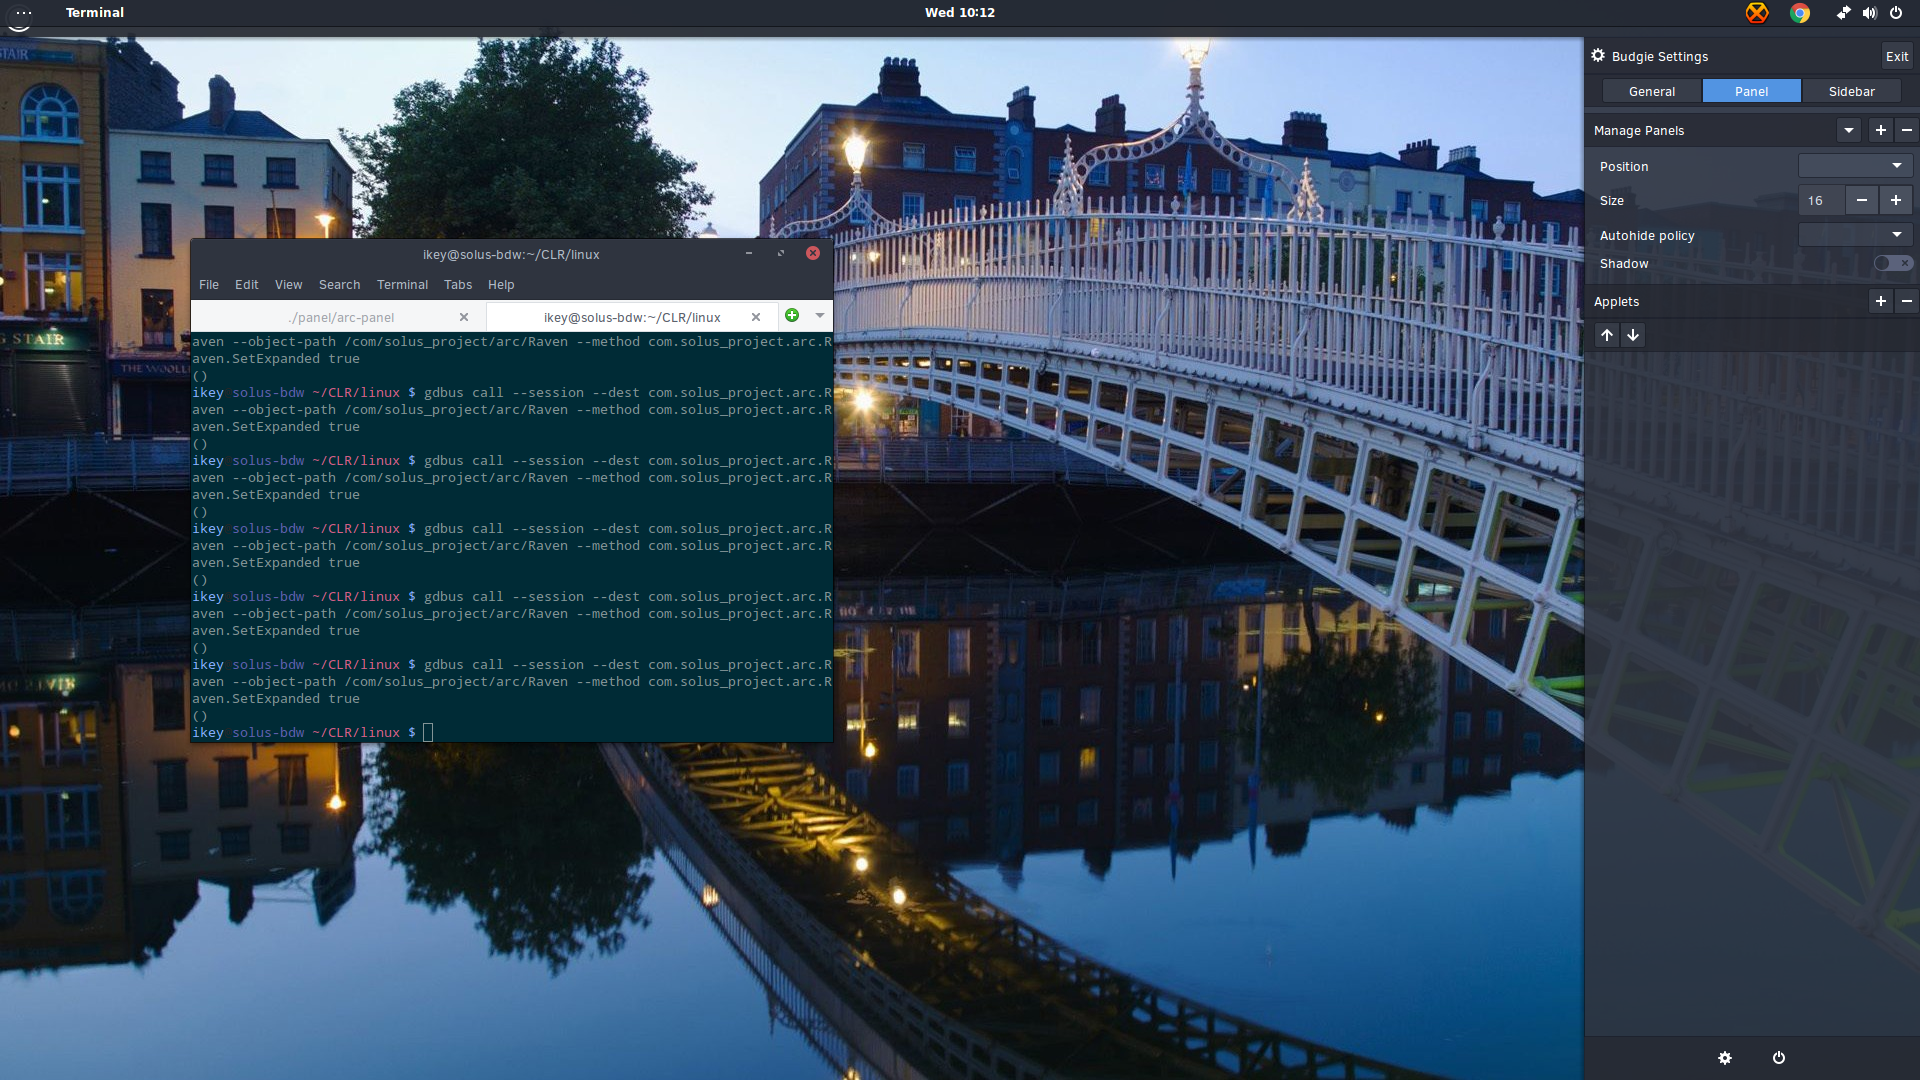Open the Autohide policy dropdown
1920x1080 pixels.
1855,235
